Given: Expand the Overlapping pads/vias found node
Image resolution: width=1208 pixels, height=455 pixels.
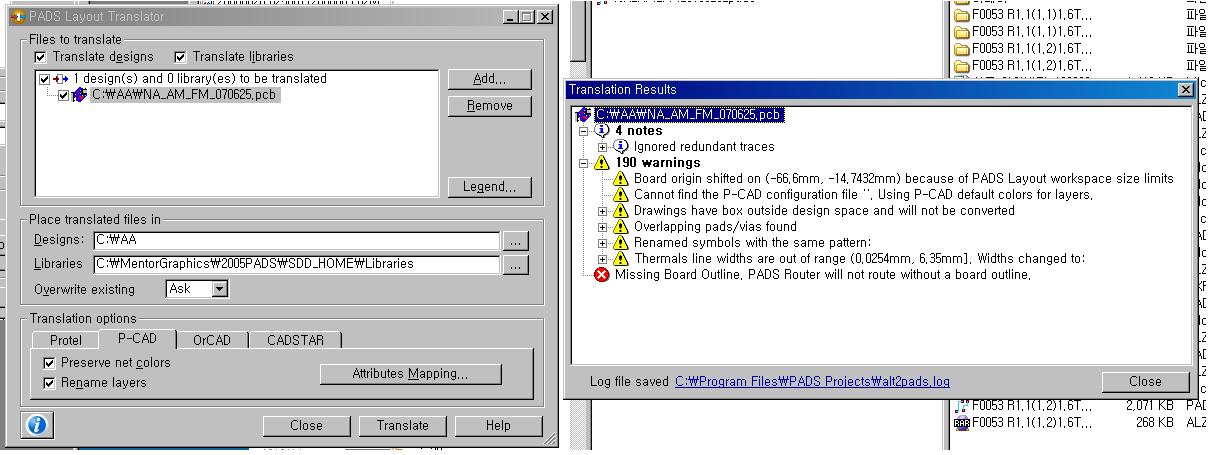Looking at the screenshot, I should 603,227.
